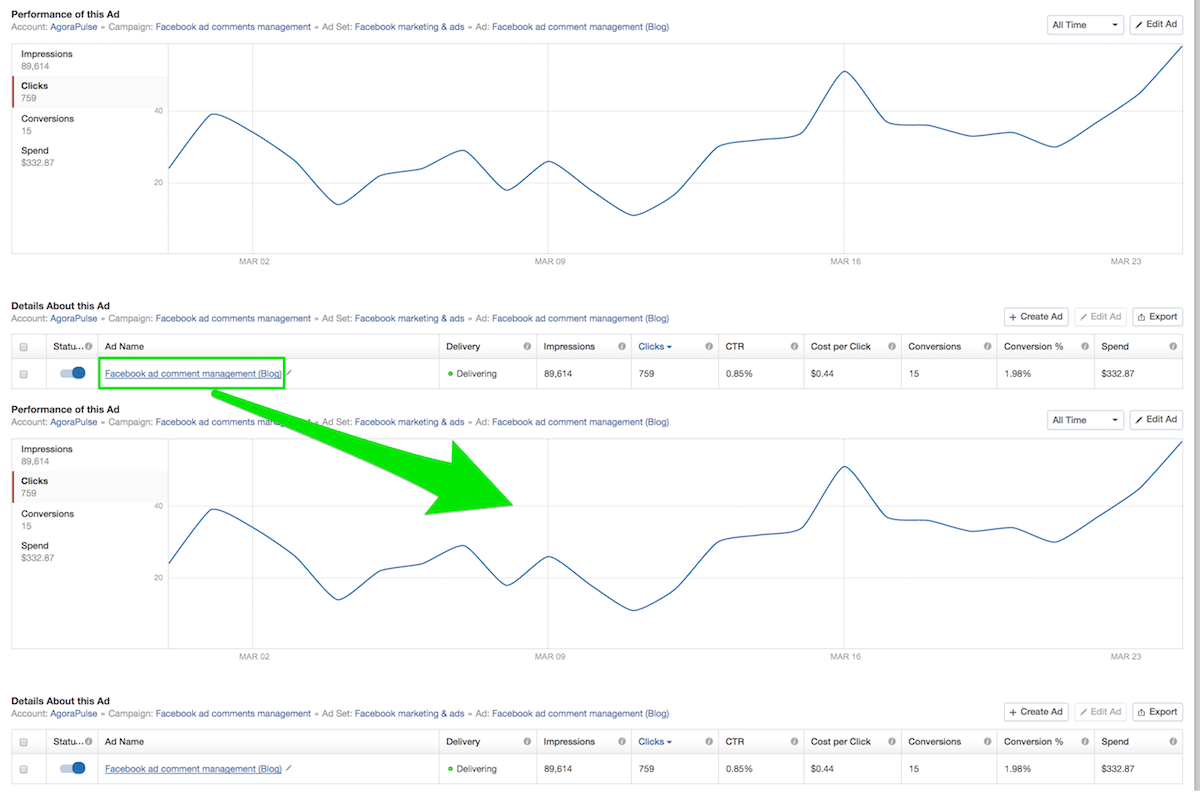Open the ad name link highlighted by the green box
The height and width of the screenshot is (810, 1200).
[193, 374]
